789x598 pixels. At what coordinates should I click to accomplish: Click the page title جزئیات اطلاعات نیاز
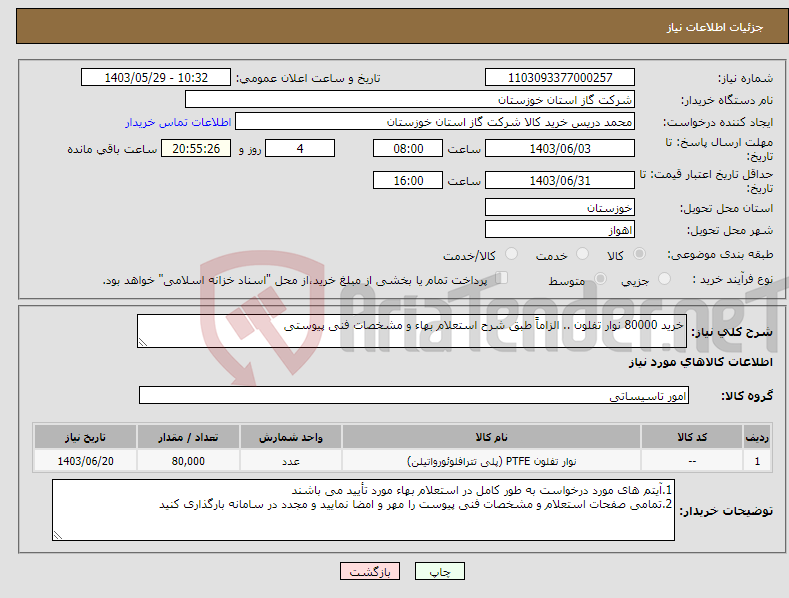coord(715,27)
